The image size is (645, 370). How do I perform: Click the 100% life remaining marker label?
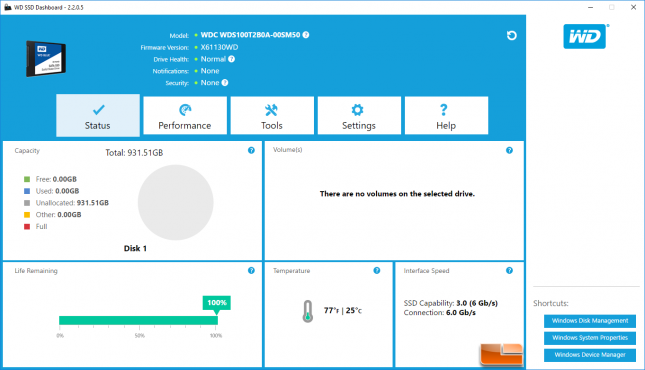pyautogui.click(x=217, y=303)
